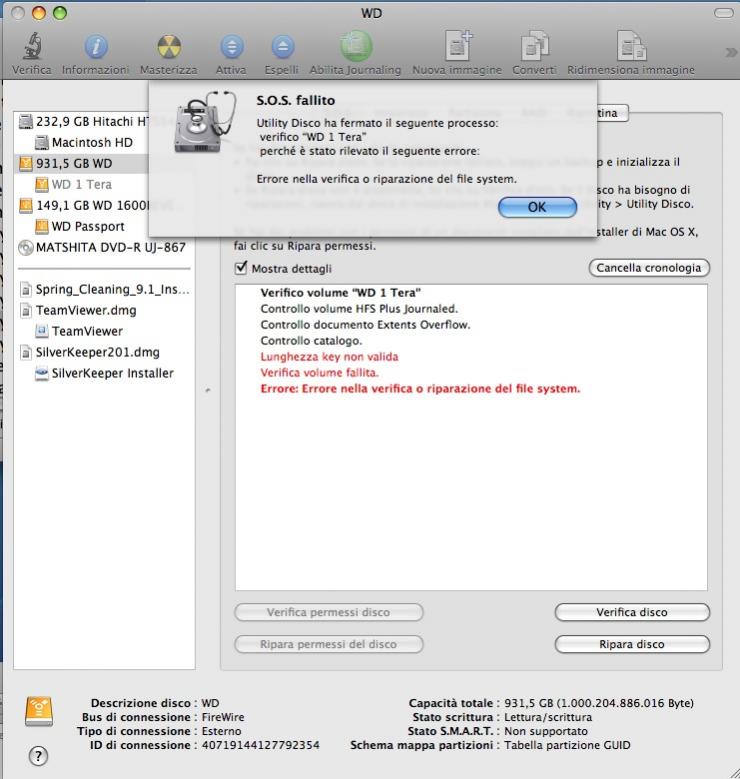Click the Verifica permessi disco button

click(x=329, y=612)
